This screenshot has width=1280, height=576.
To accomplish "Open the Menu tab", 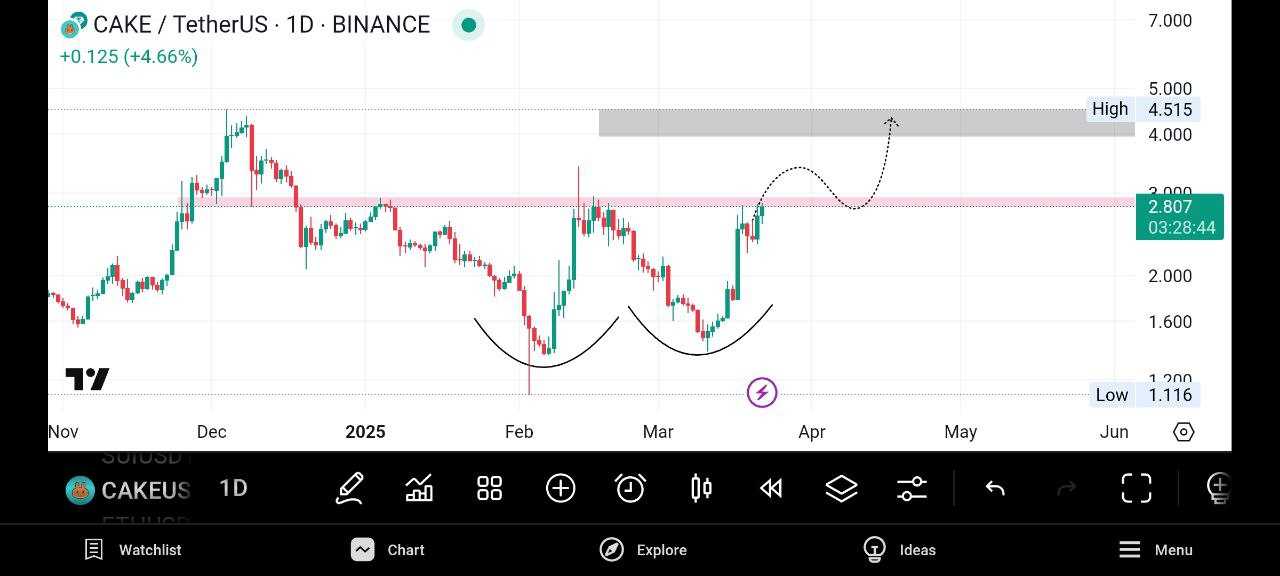I will pos(1155,550).
